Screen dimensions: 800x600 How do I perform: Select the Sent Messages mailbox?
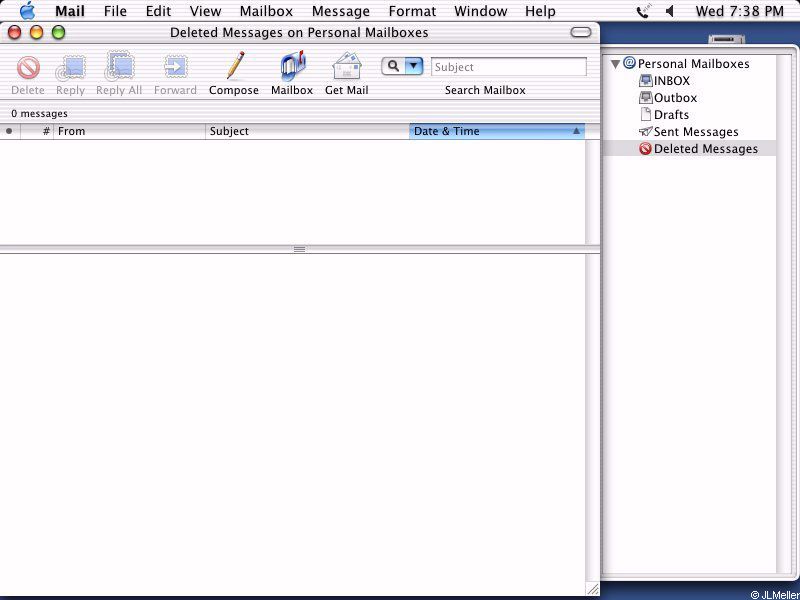[x=689, y=132]
